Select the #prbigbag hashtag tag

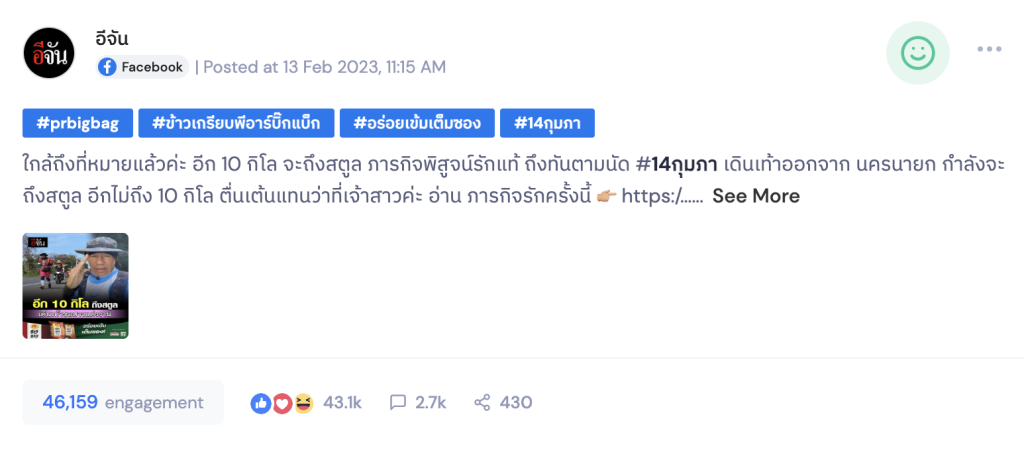[77, 123]
